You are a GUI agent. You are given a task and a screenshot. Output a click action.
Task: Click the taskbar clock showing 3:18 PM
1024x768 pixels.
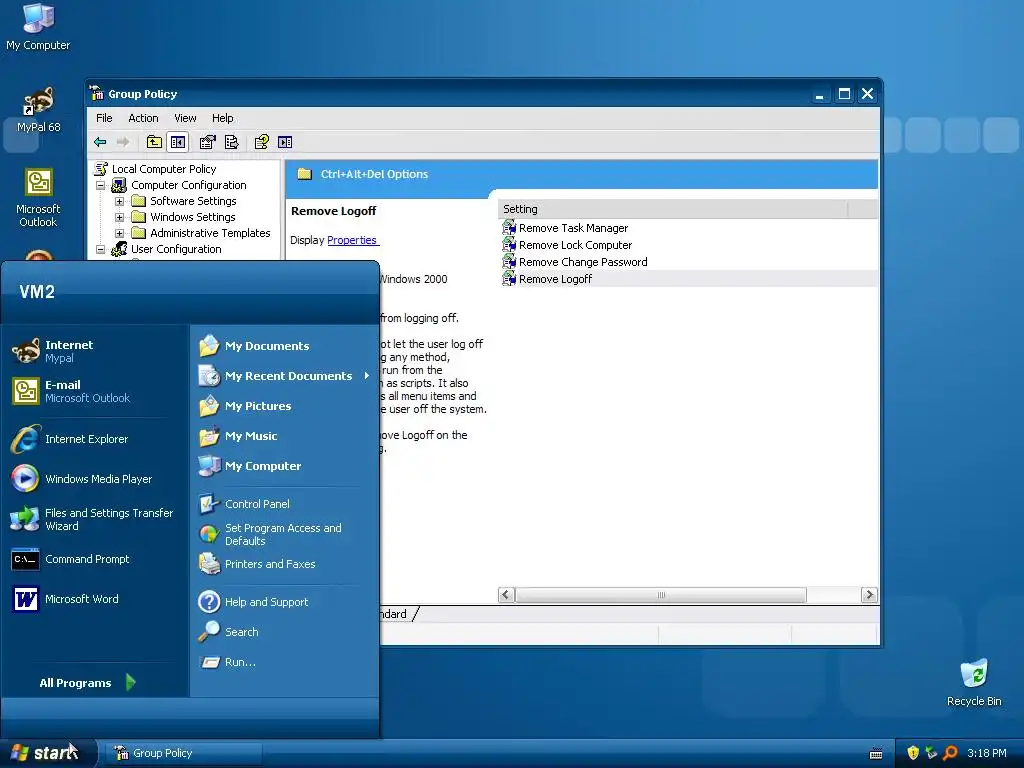click(986, 753)
